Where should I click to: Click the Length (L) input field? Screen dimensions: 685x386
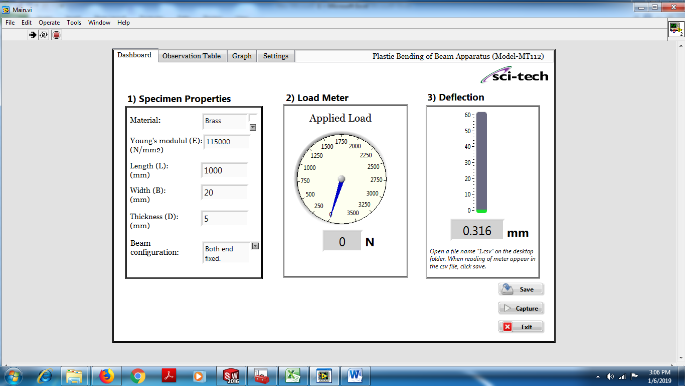(224, 170)
